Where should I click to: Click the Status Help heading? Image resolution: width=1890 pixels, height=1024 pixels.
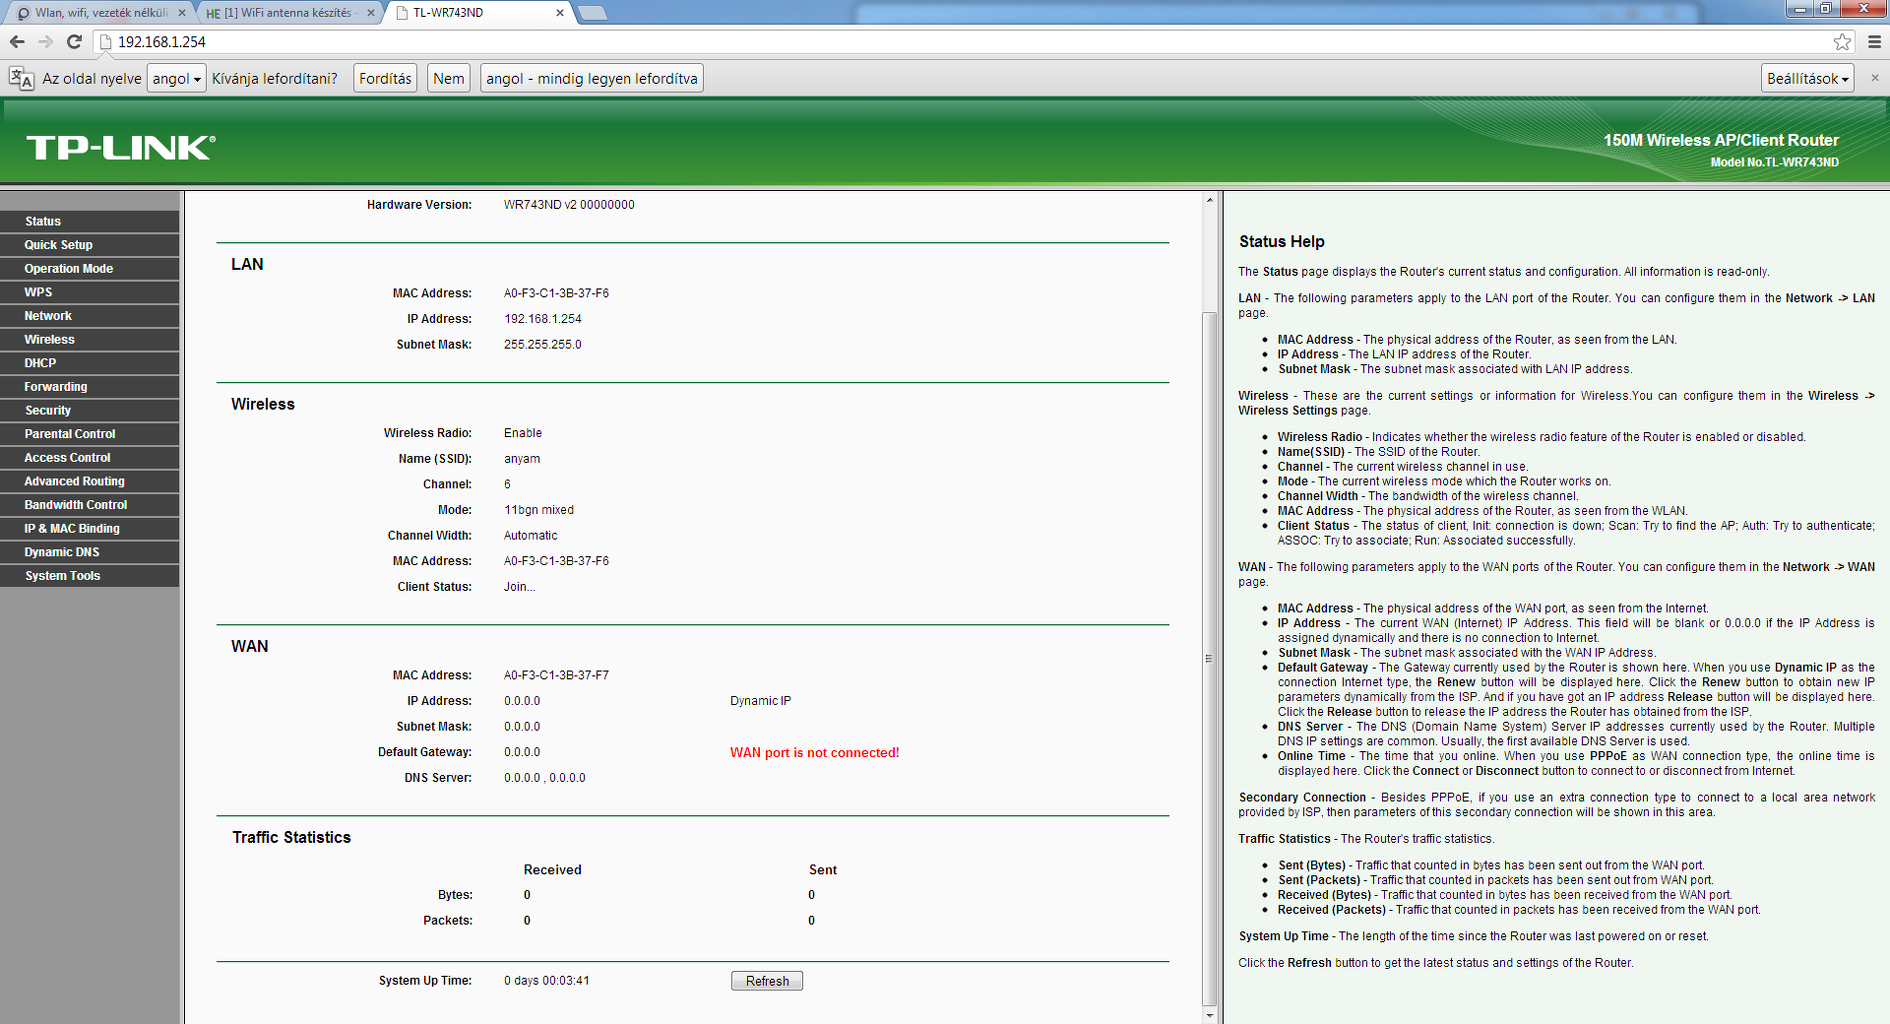click(1281, 242)
